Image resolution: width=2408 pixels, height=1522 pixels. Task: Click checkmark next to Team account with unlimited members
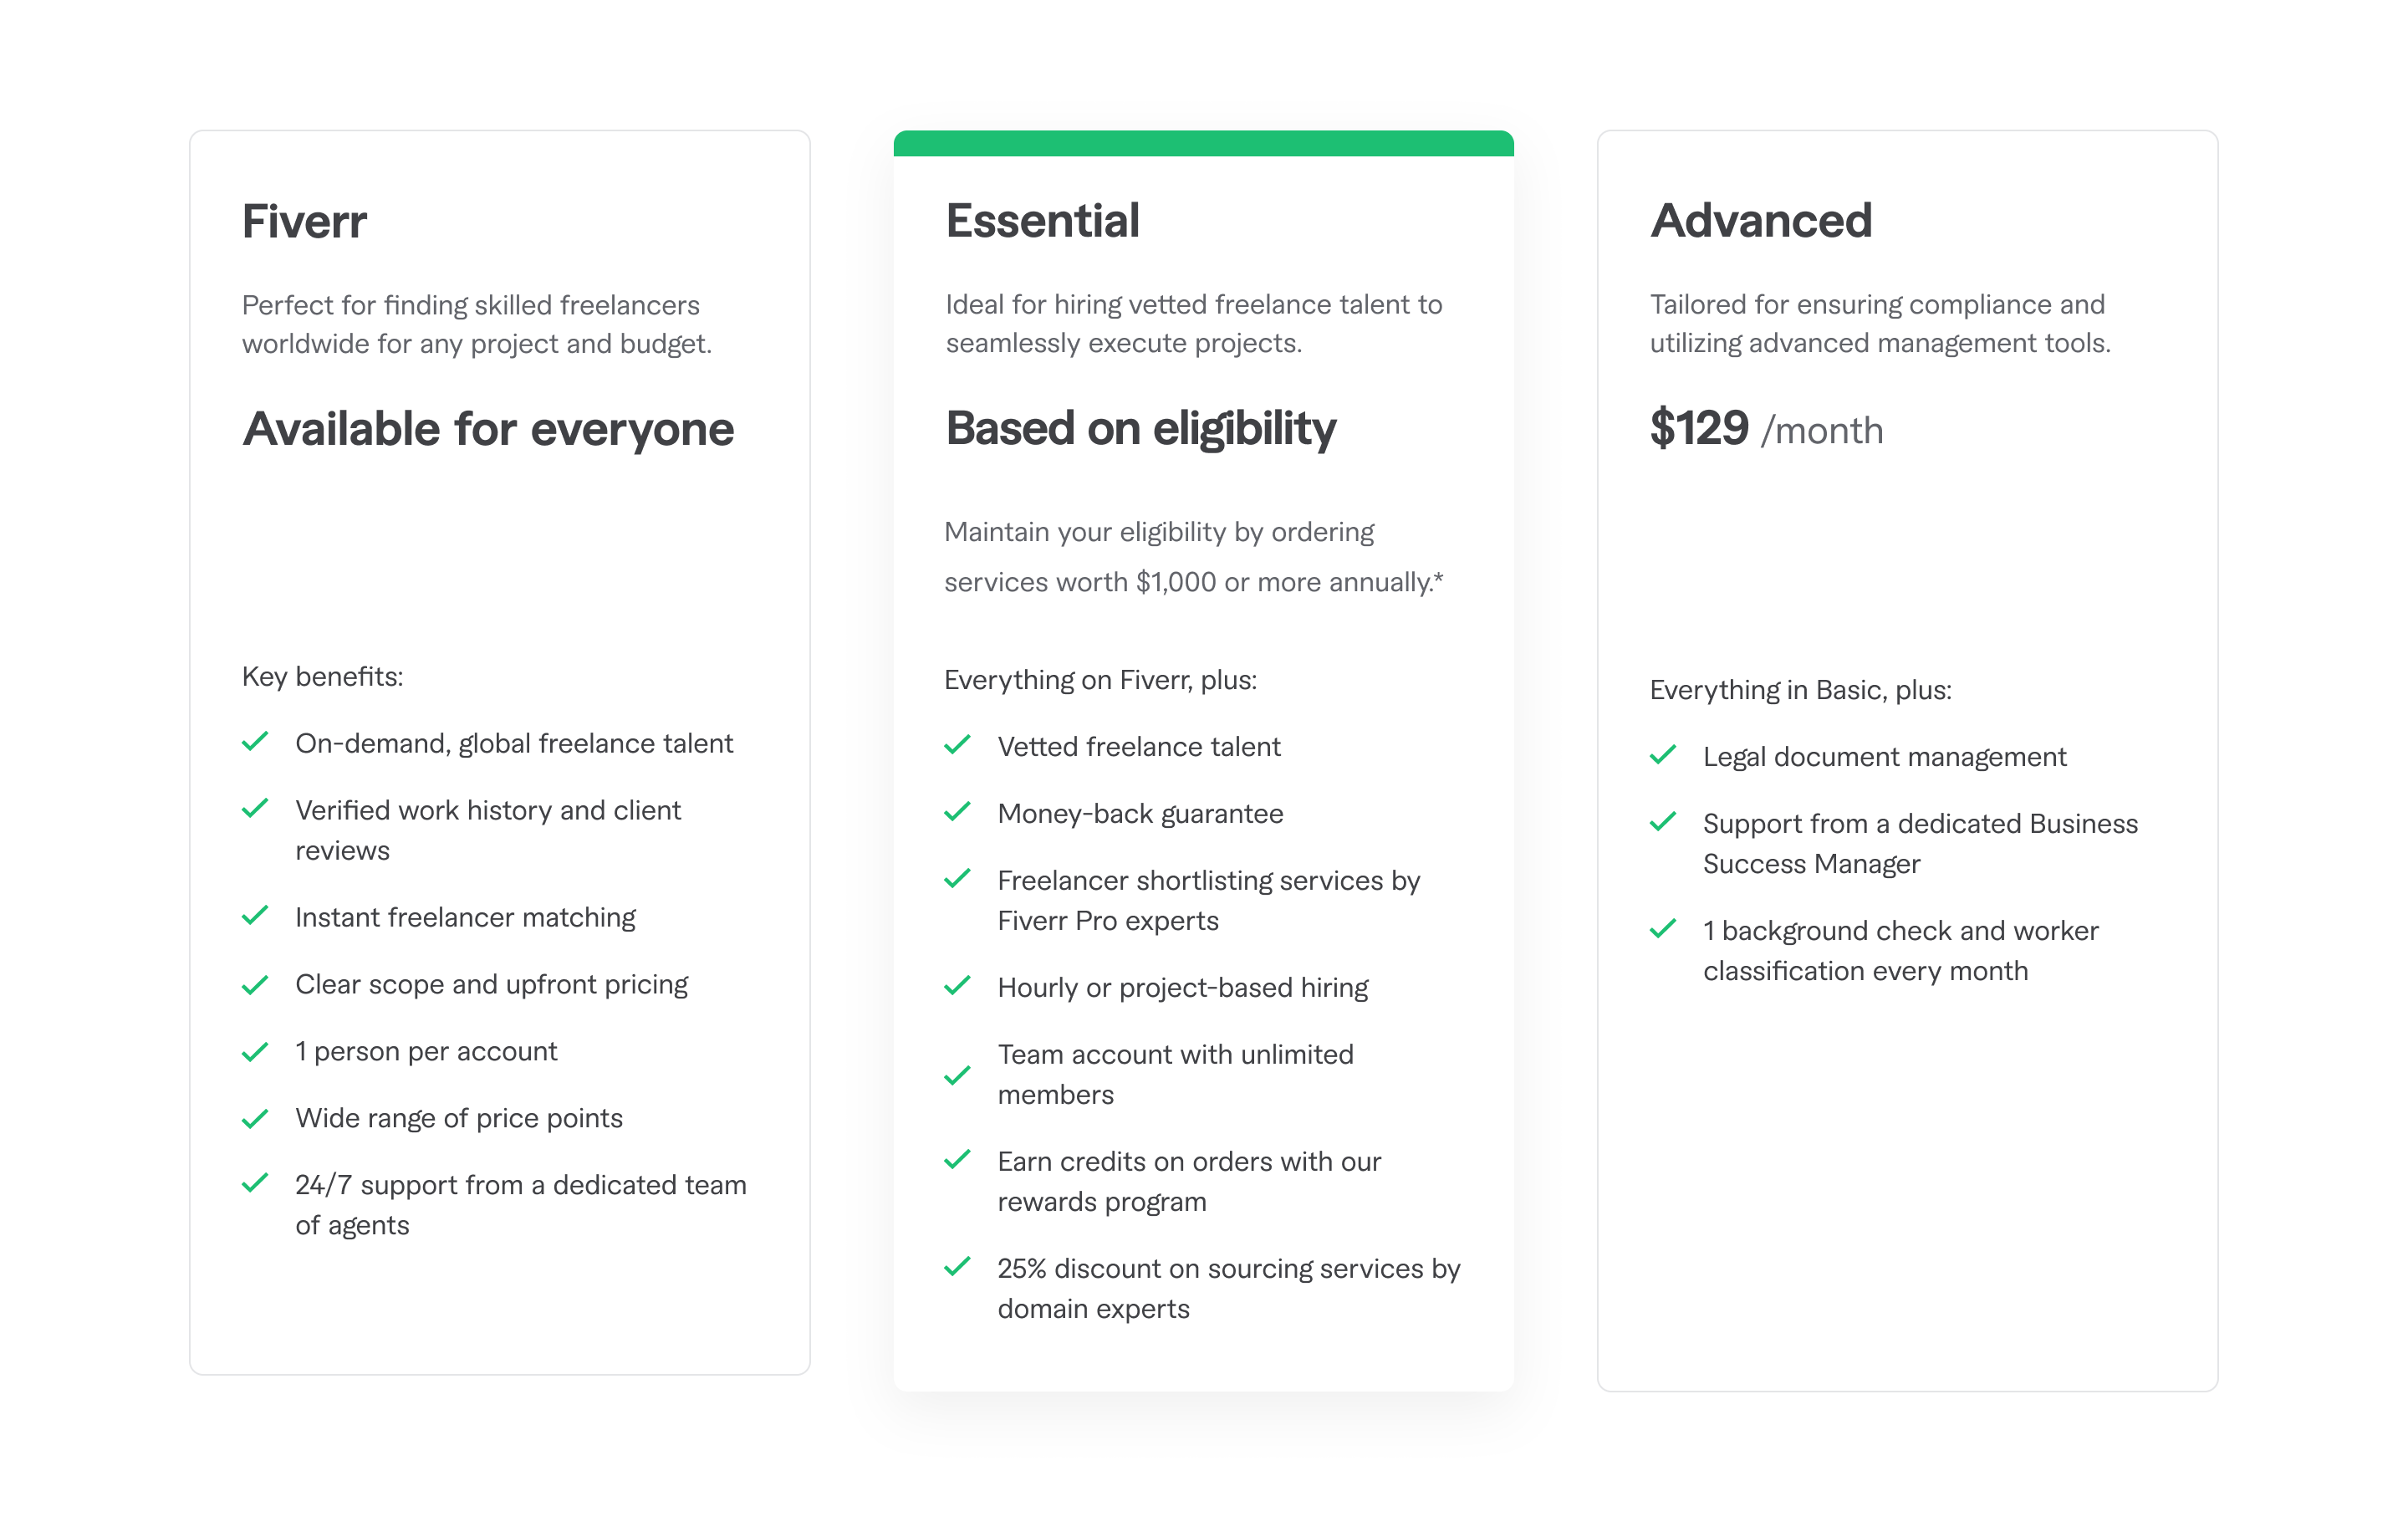coord(957,1076)
